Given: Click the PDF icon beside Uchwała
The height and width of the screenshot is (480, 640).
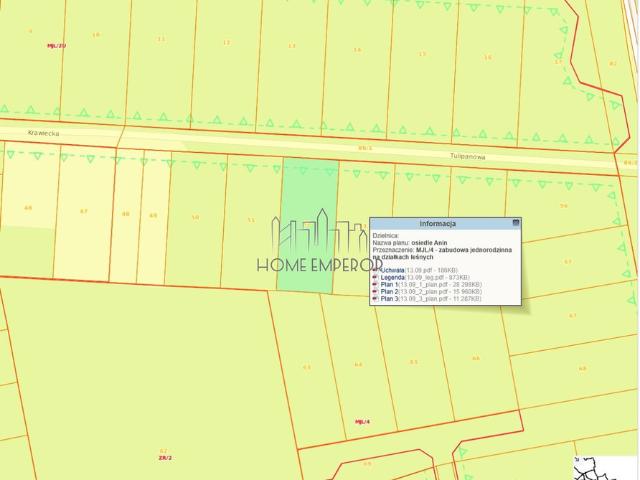Looking at the screenshot, I should click(375, 270).
